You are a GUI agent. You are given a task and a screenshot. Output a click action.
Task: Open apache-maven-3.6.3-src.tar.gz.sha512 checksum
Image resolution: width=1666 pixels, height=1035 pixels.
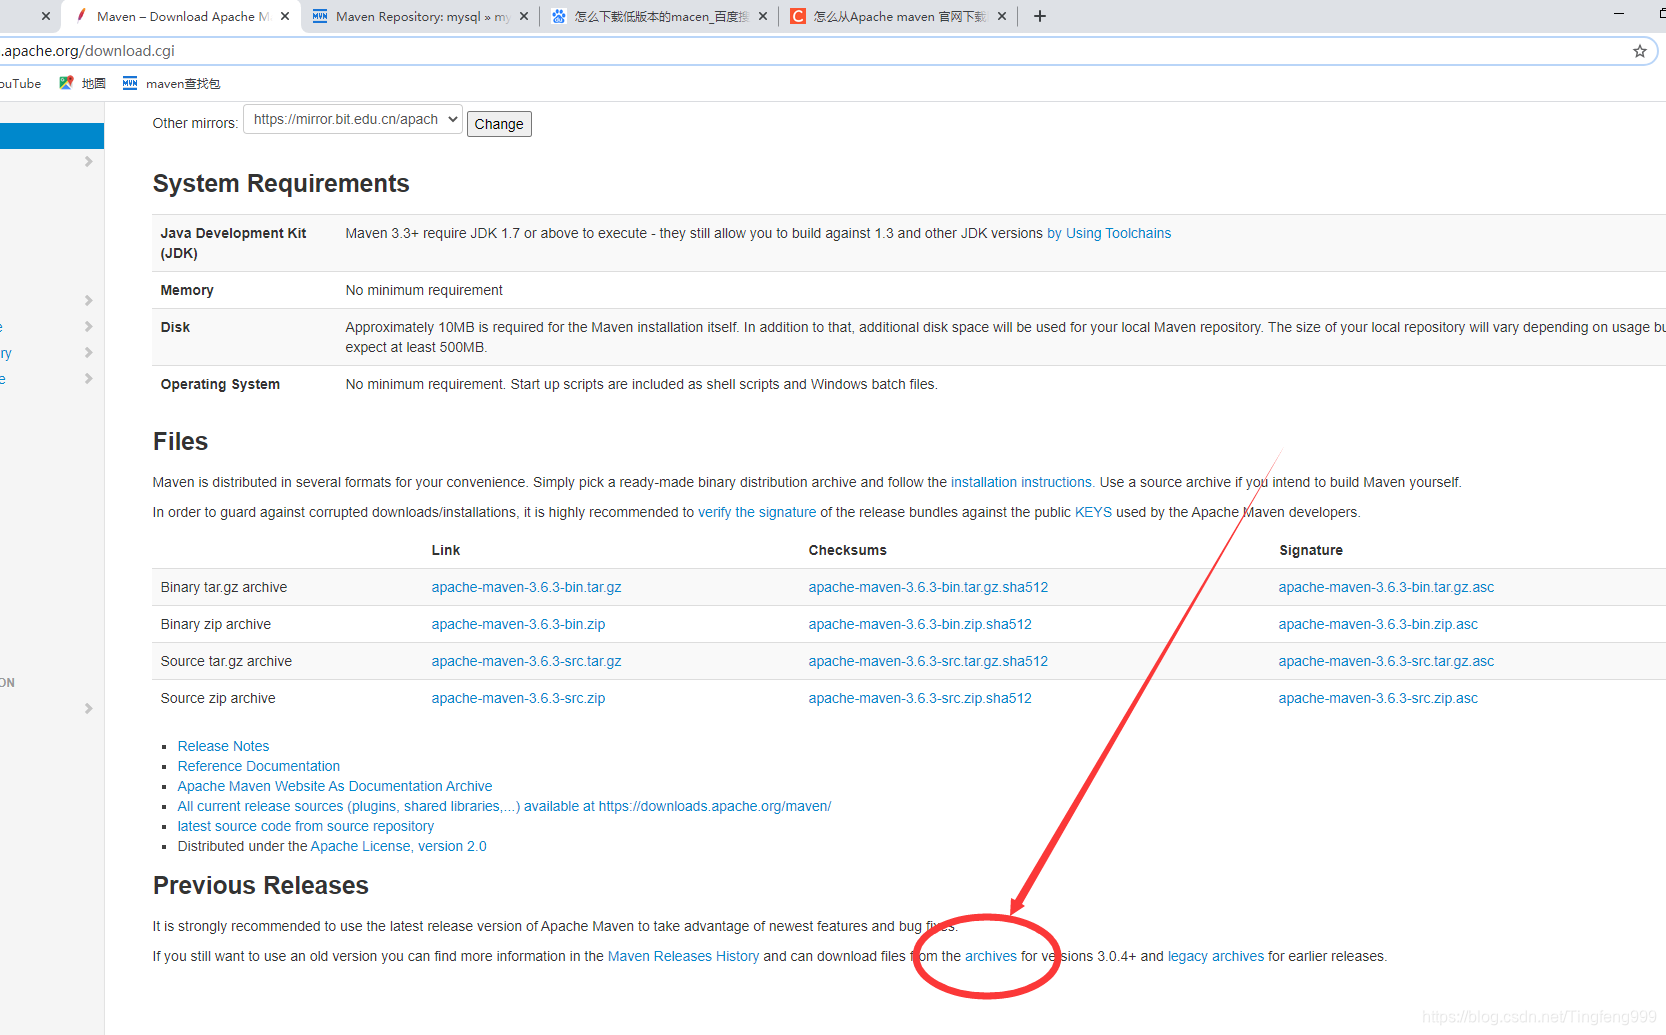929,661
